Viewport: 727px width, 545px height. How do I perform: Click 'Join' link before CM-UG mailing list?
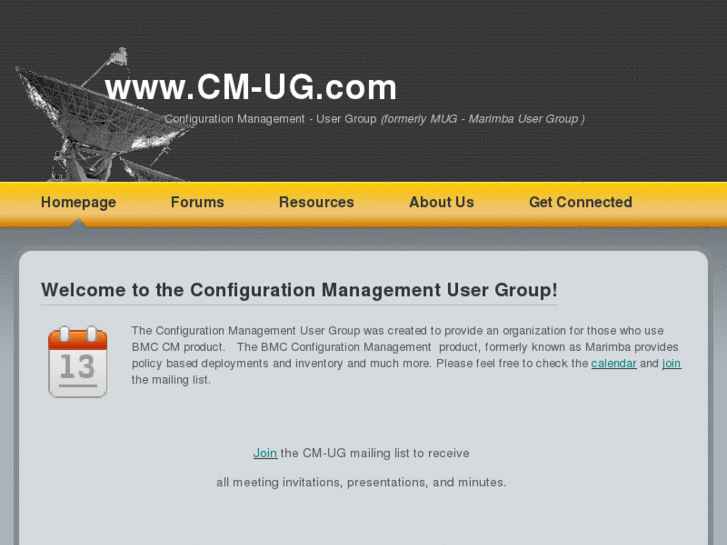265,453
